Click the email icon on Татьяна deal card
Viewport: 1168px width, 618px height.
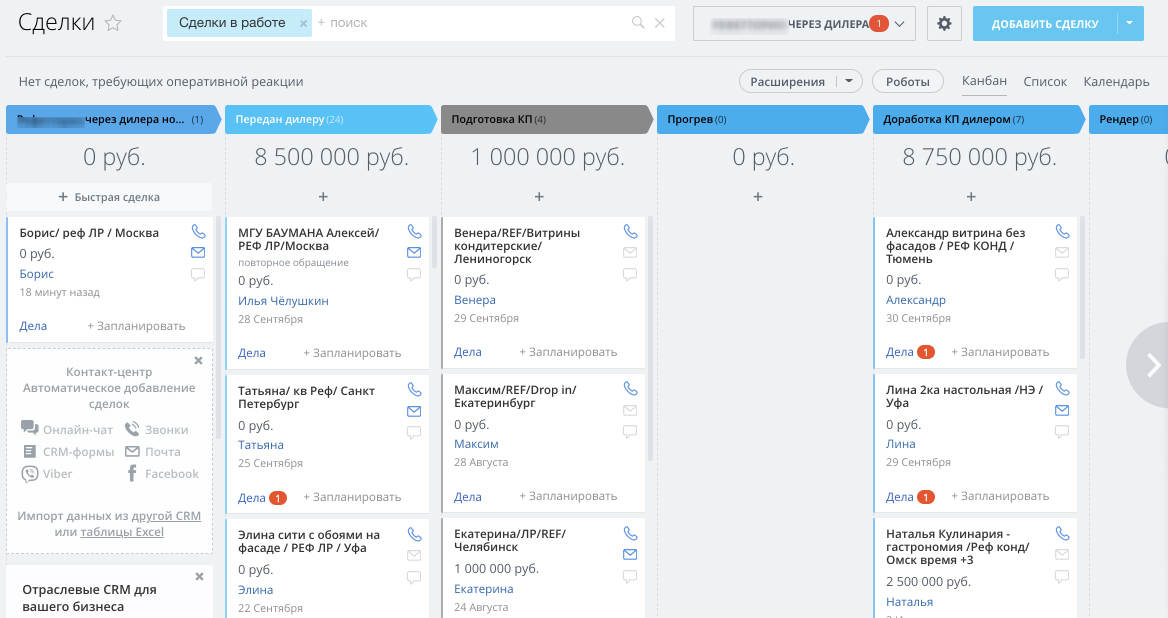[414, 411]
